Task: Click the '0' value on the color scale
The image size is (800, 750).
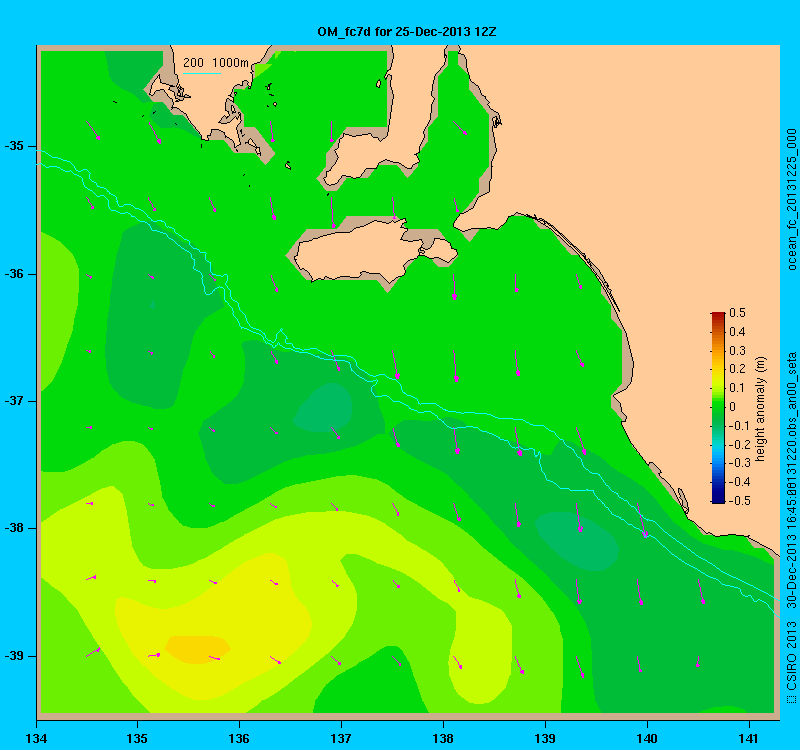Action: coord(733,407)
